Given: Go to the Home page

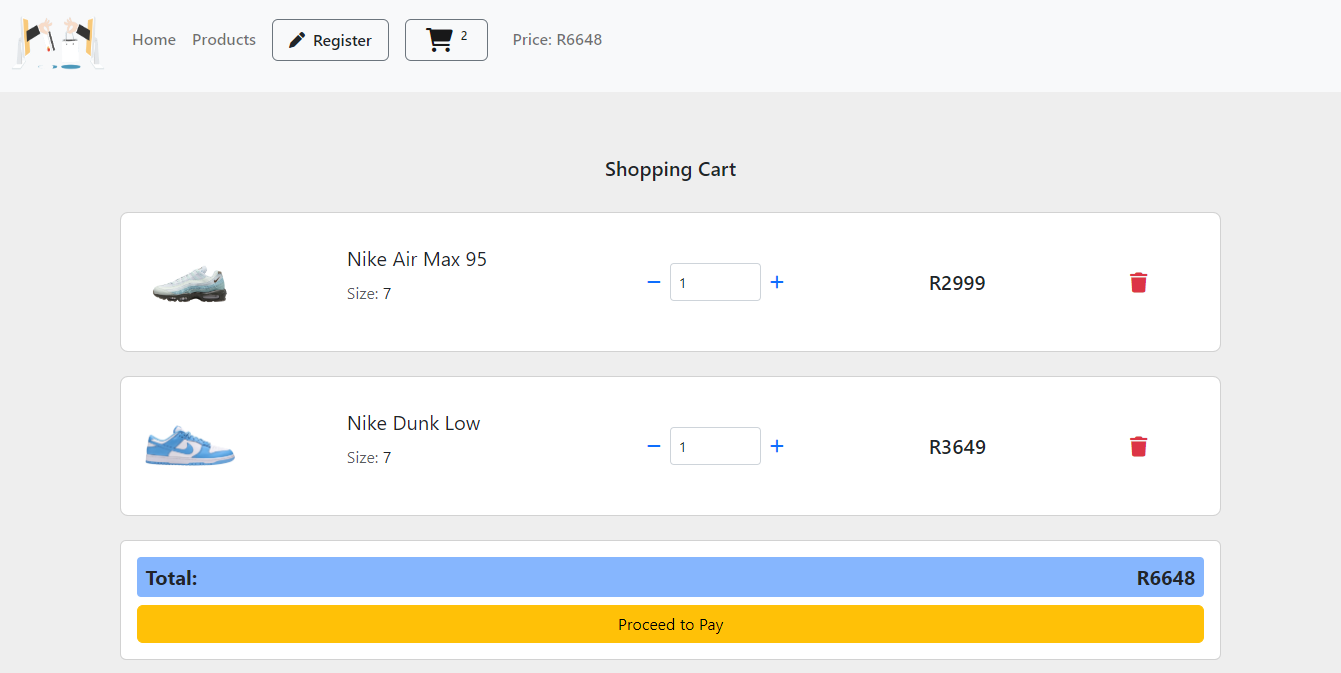Looking at the screenshot, I should tap(154, 40).
